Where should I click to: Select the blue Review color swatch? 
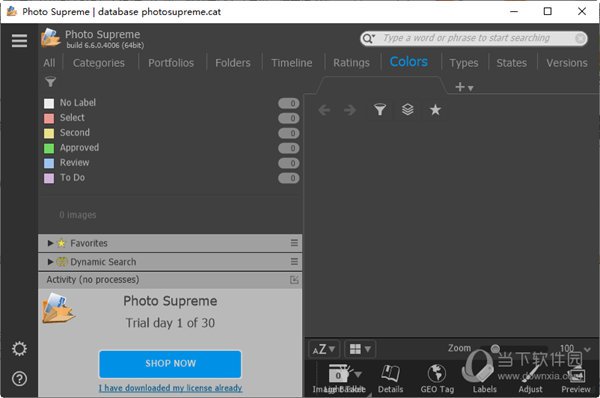[x=49, y=163]
